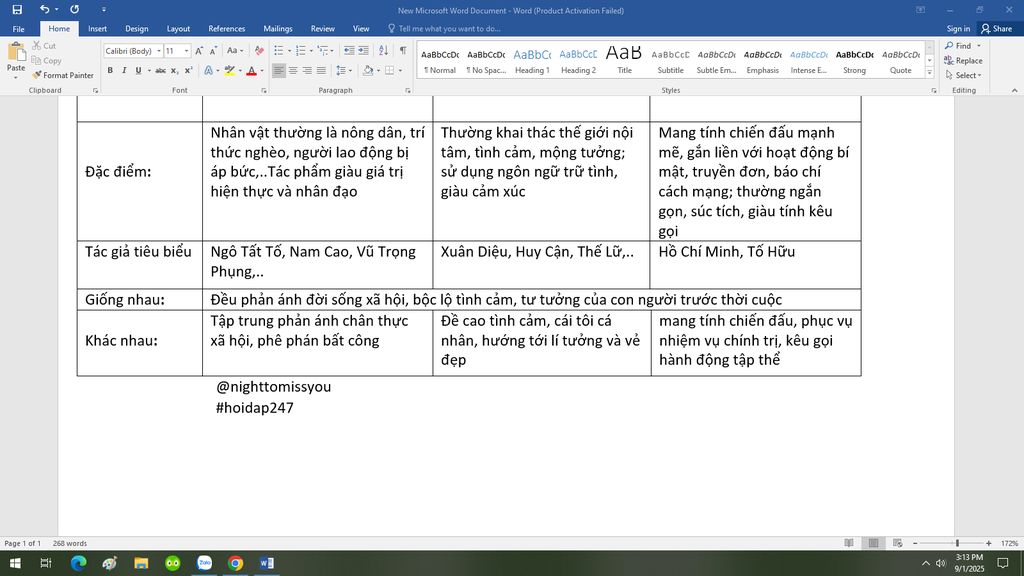Open the References tab
Screen dimensions: 1024x576
[226, 29]
